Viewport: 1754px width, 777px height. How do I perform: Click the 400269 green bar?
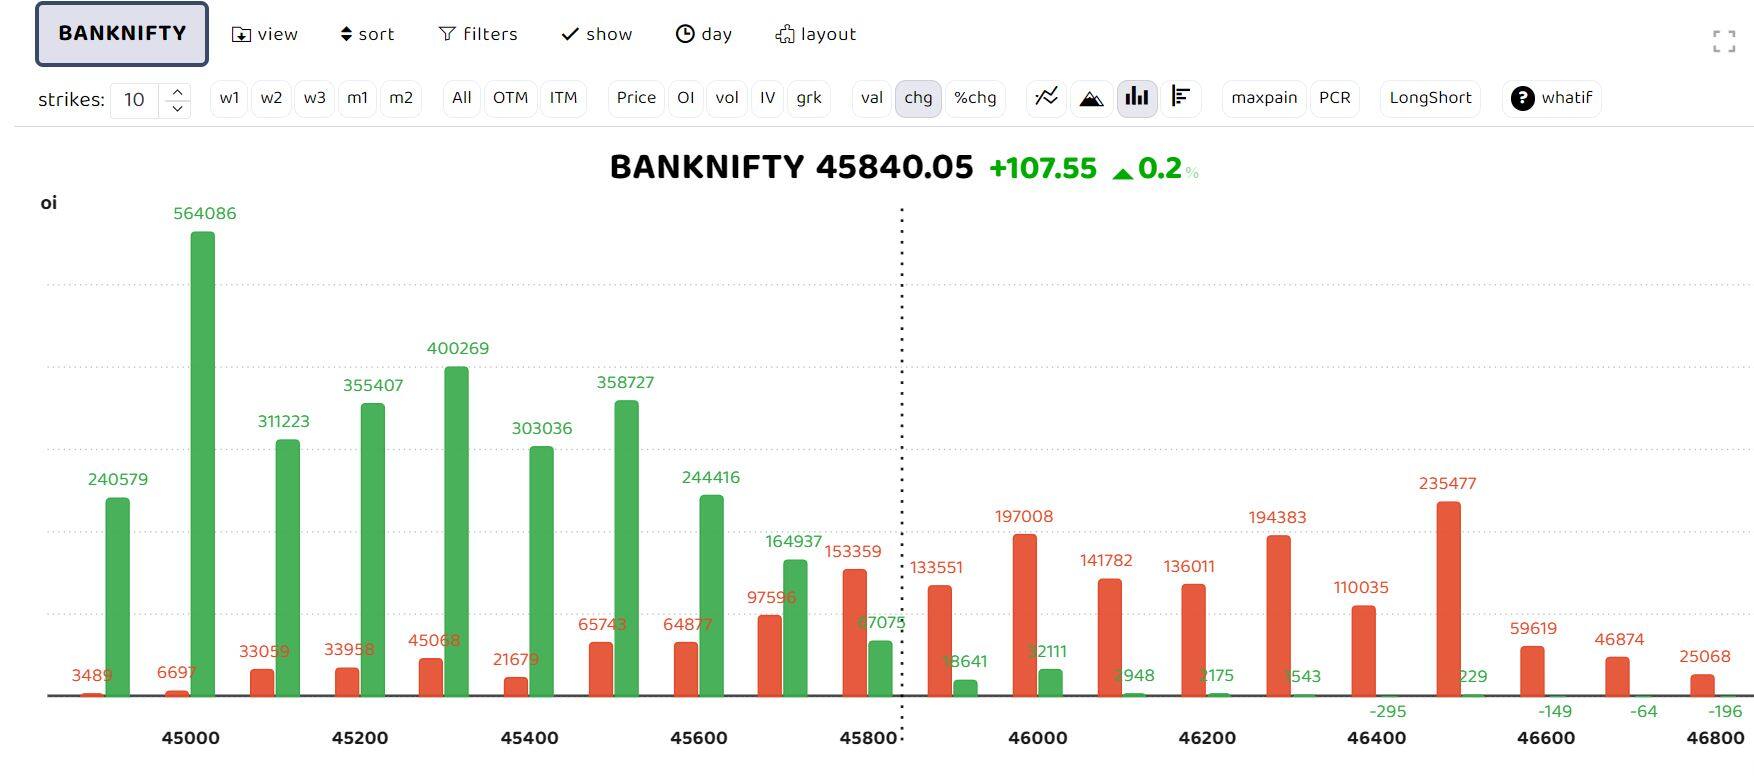pyautogui.click(x=457, y=531)
